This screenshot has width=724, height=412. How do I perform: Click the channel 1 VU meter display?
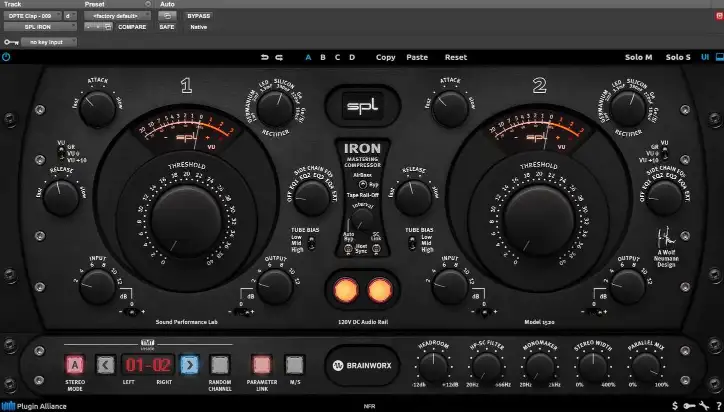187,132
